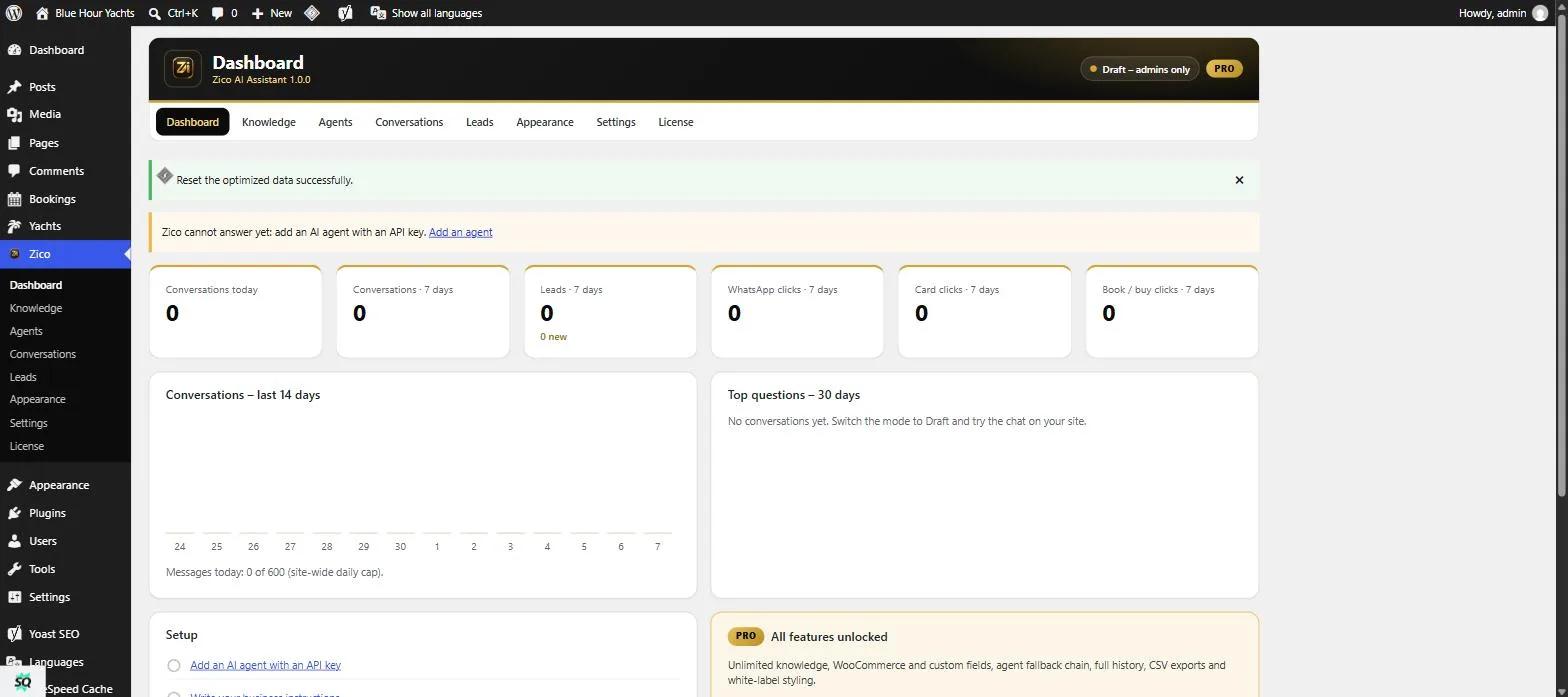Switch to the License tab

(676, 122)
